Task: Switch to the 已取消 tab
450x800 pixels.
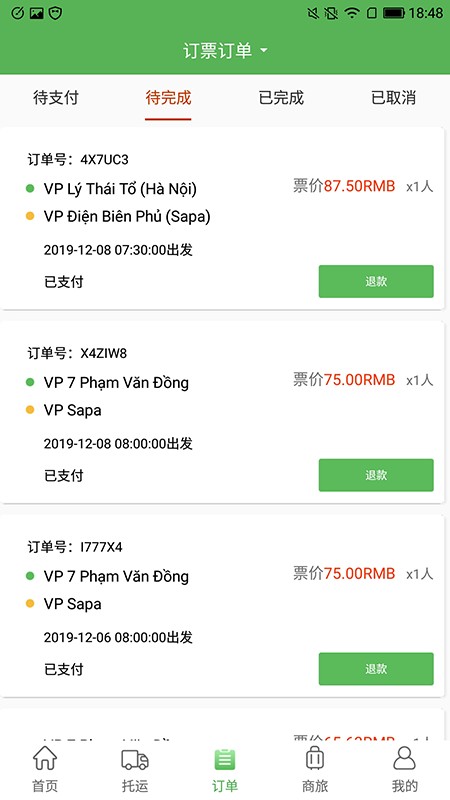Action: tap(393, 97)
